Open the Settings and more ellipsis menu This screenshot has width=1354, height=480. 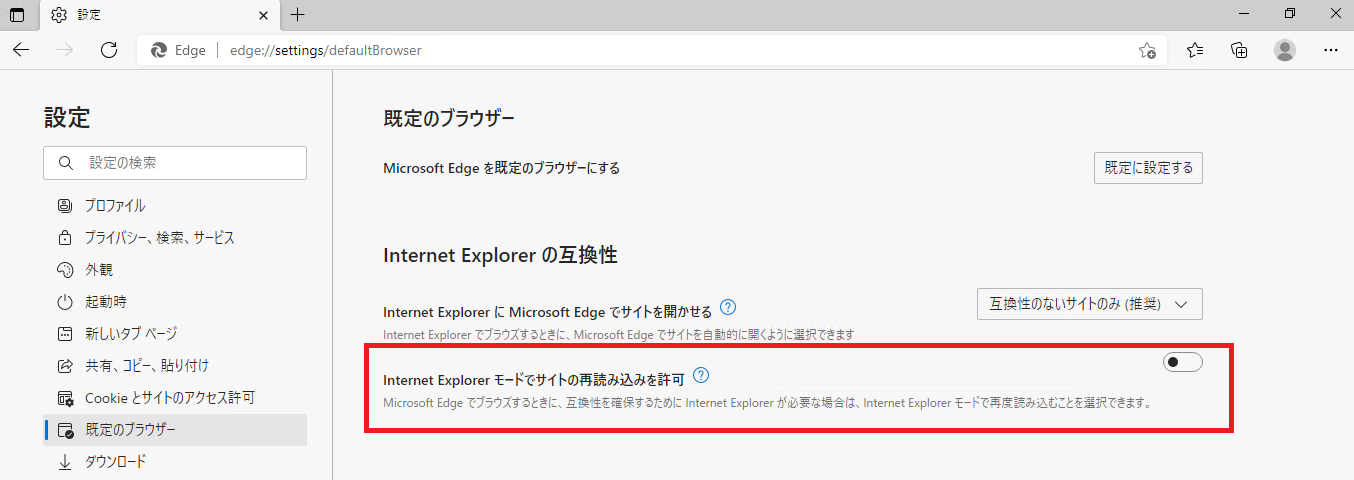[1330, 50]
